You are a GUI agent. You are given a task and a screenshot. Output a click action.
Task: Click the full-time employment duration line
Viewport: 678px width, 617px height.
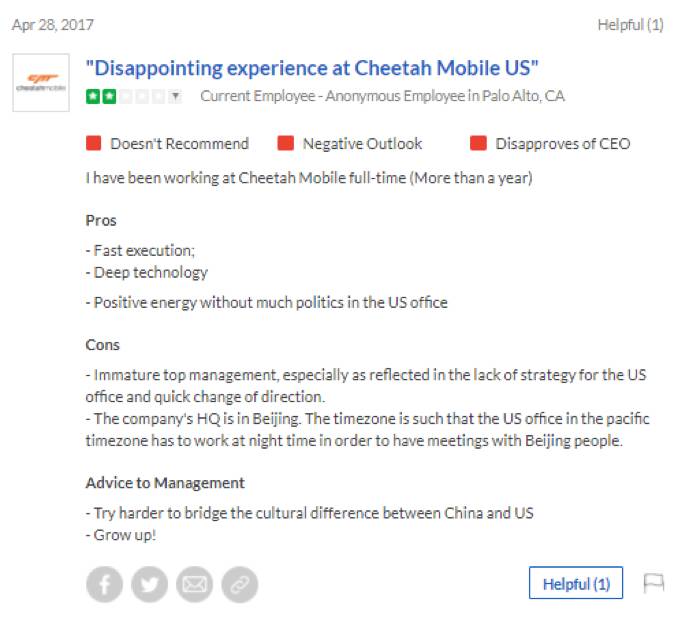coord(309,179)
